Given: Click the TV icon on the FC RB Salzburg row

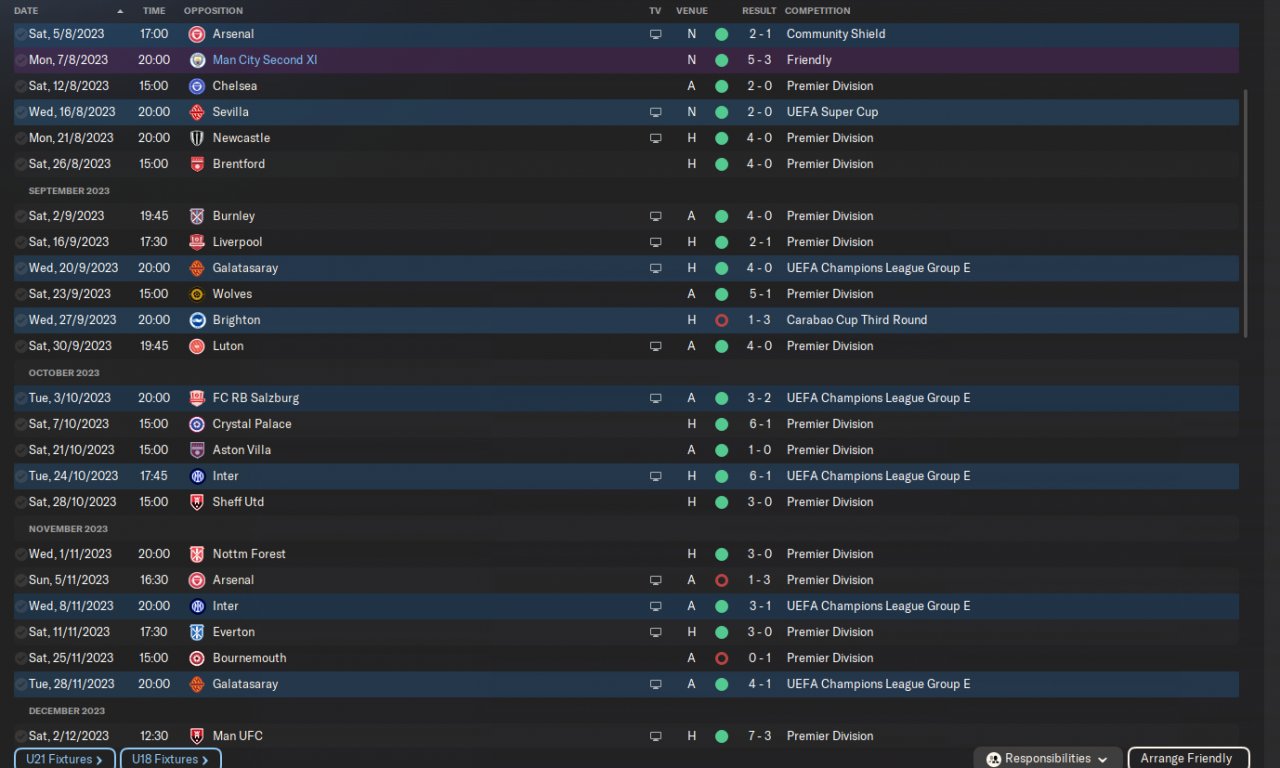Looking at the screenshot, I should pos(656,398).
